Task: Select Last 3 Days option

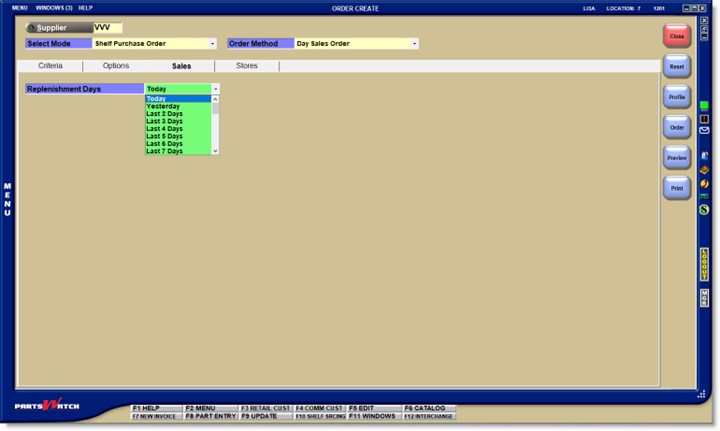Action: click(164, 121)
